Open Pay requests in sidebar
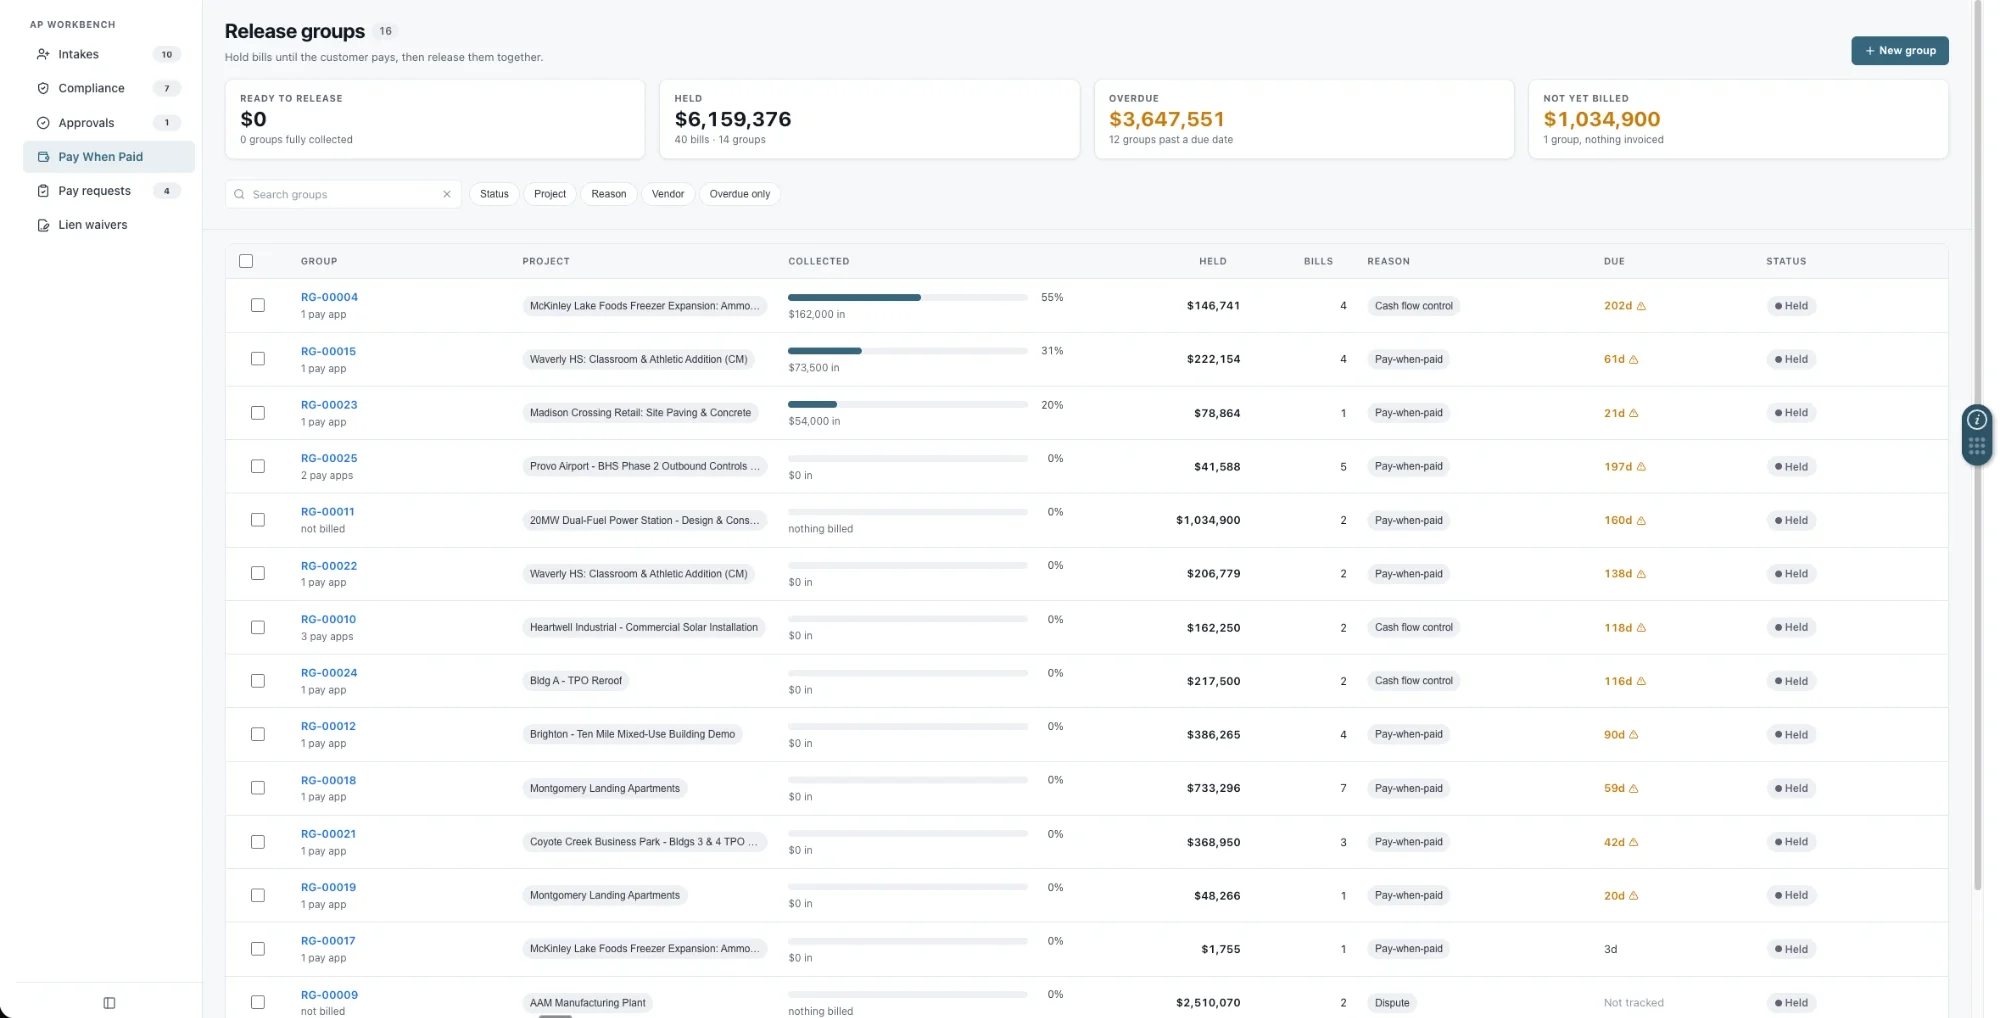The width and height of the screenshot is (2000, 1018). (x=108, y=191)
